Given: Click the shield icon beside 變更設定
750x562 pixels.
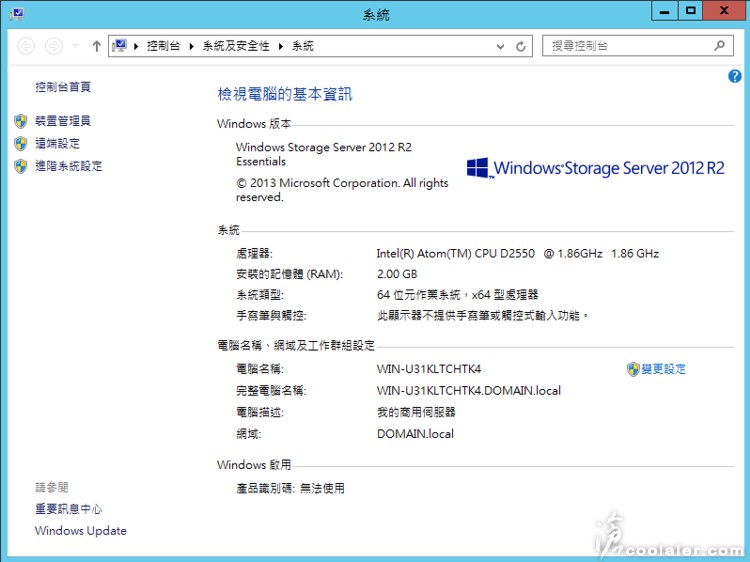Looking at the screenshot, I should click(x=633, y=369).
